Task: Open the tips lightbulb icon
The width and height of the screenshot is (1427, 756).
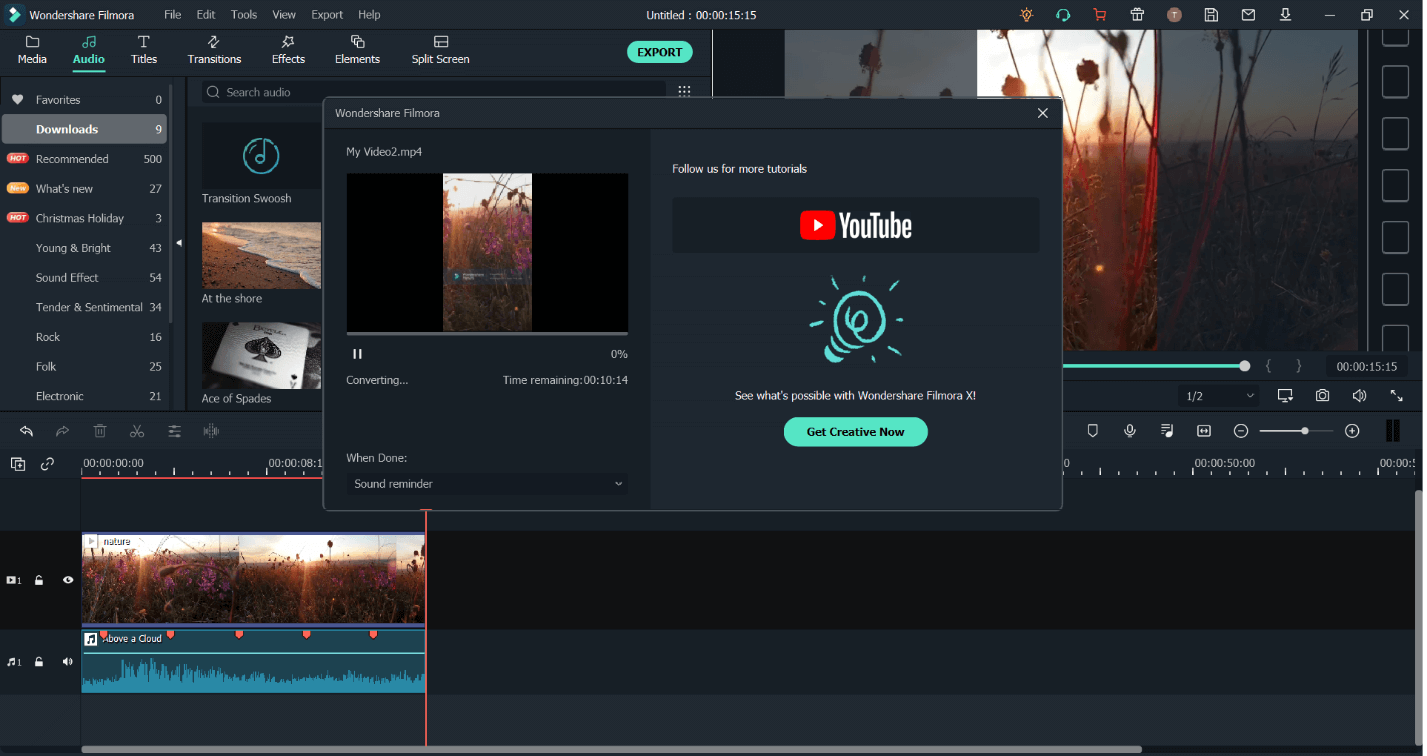Action: [x=1026, y=15]
